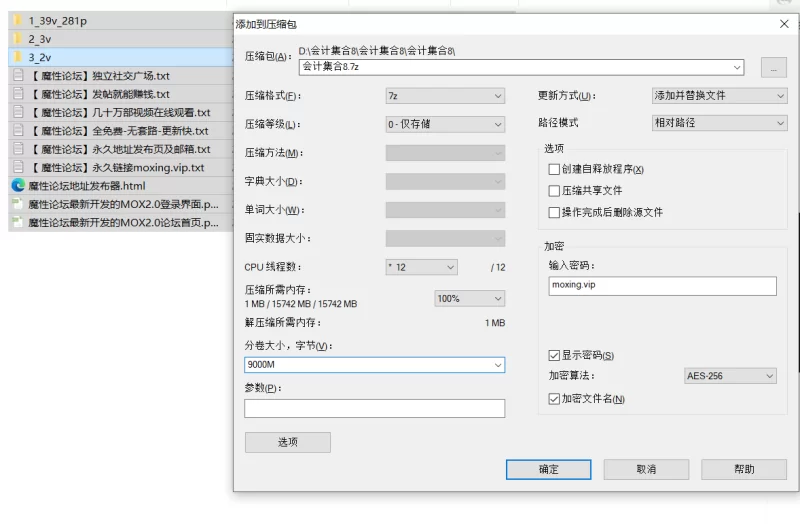Screen dimensions: 800x524
Task: Open the 更新方式 dropdown
Action: coord(719,95)
